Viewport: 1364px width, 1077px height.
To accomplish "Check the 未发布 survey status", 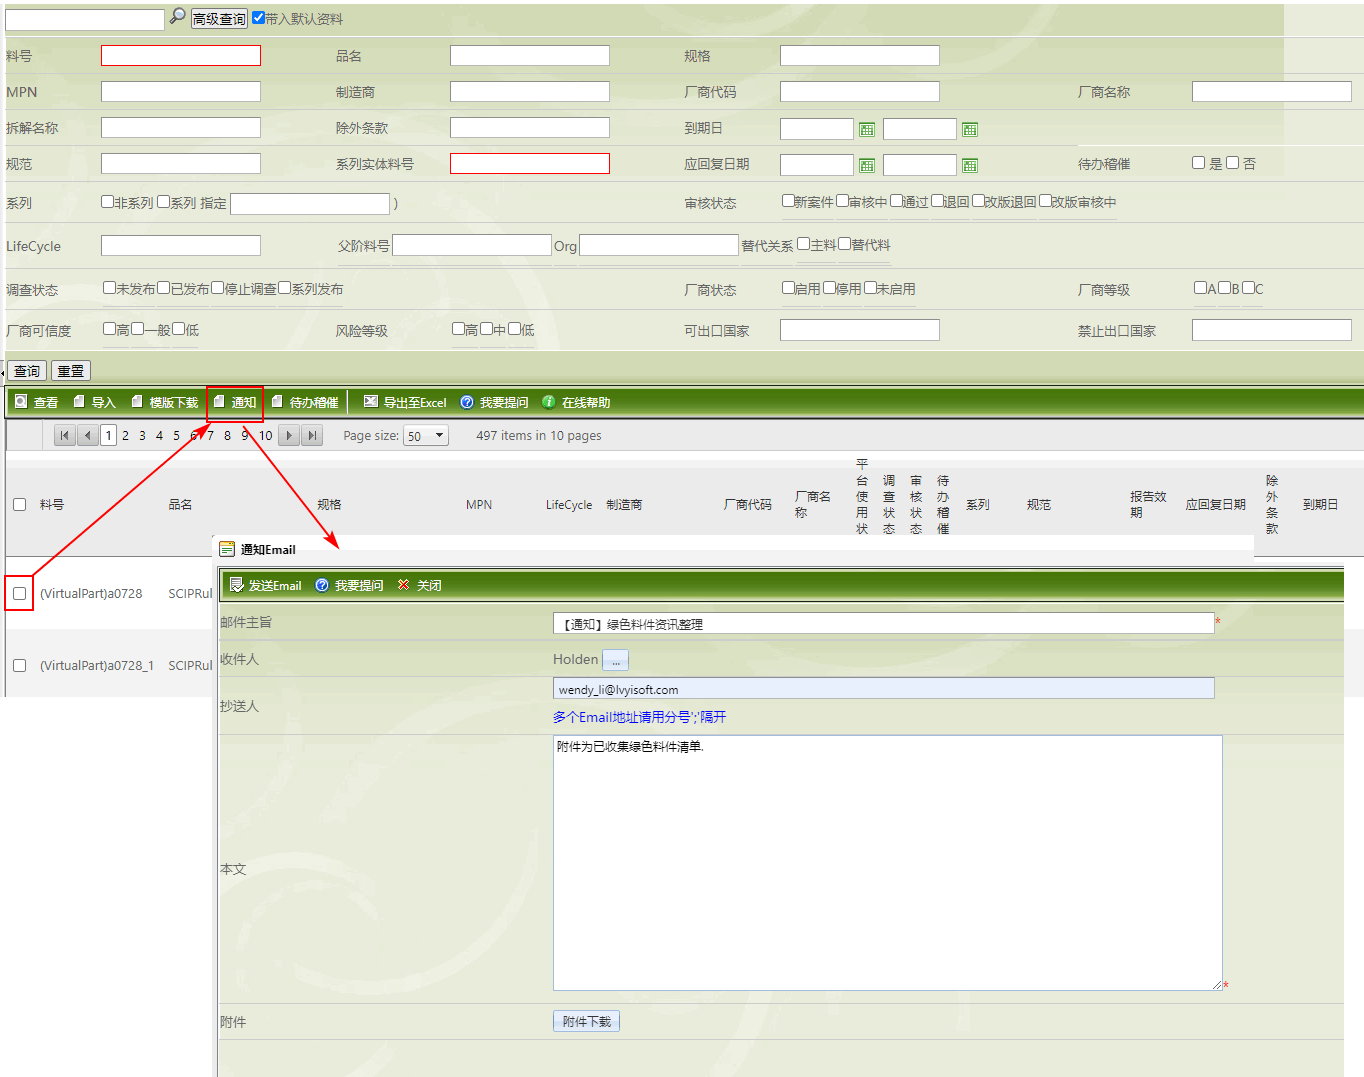I will tap(109, 288).
